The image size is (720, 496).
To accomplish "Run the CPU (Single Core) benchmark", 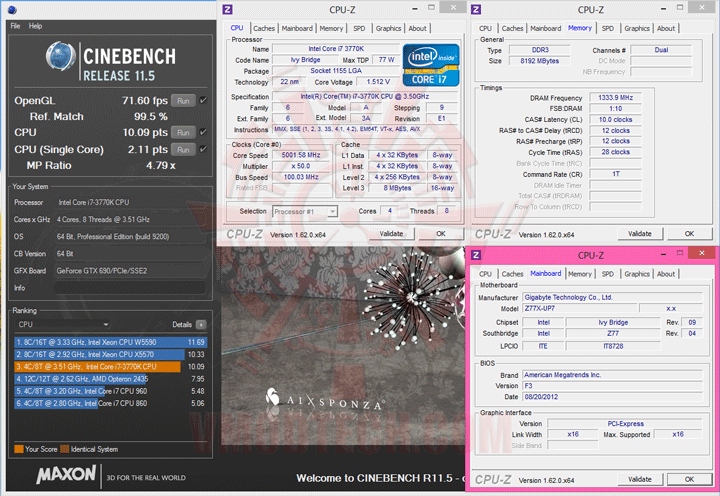I will (x=183, y=149).
